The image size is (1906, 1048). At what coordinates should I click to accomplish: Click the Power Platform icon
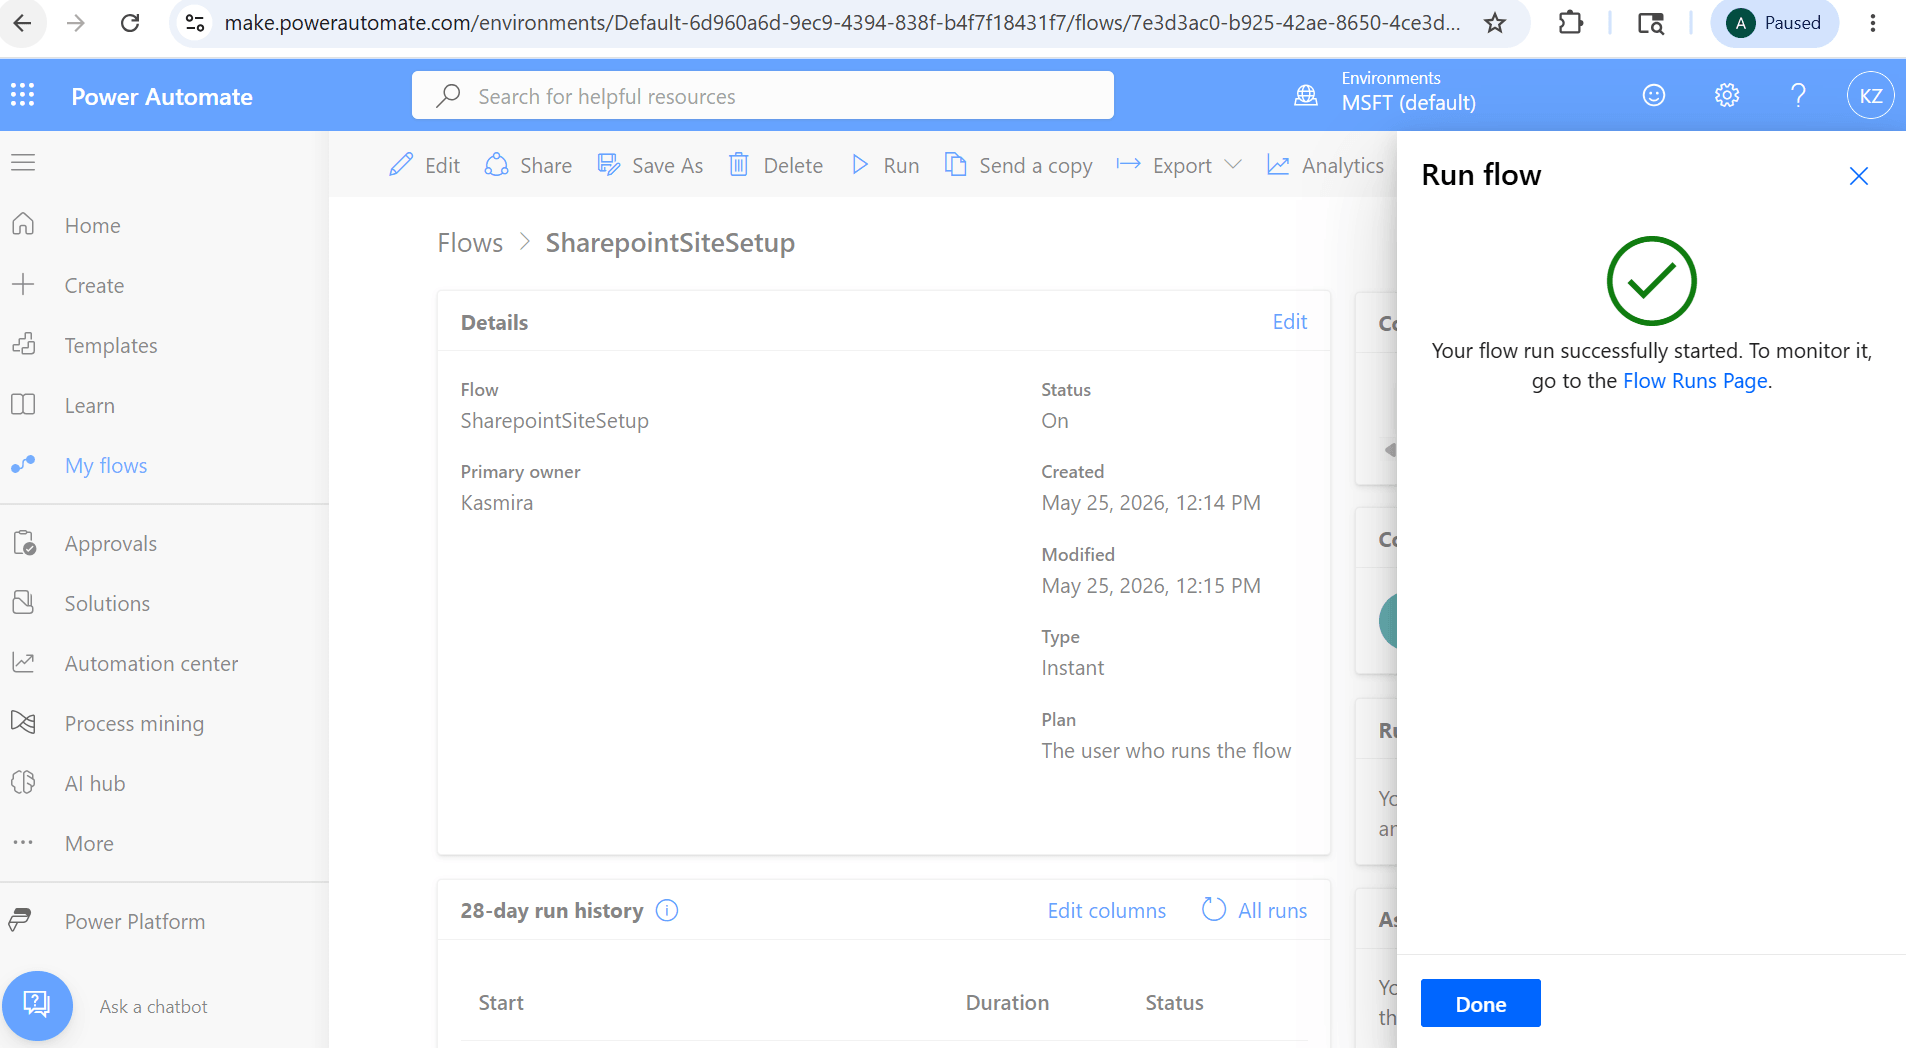21,920
